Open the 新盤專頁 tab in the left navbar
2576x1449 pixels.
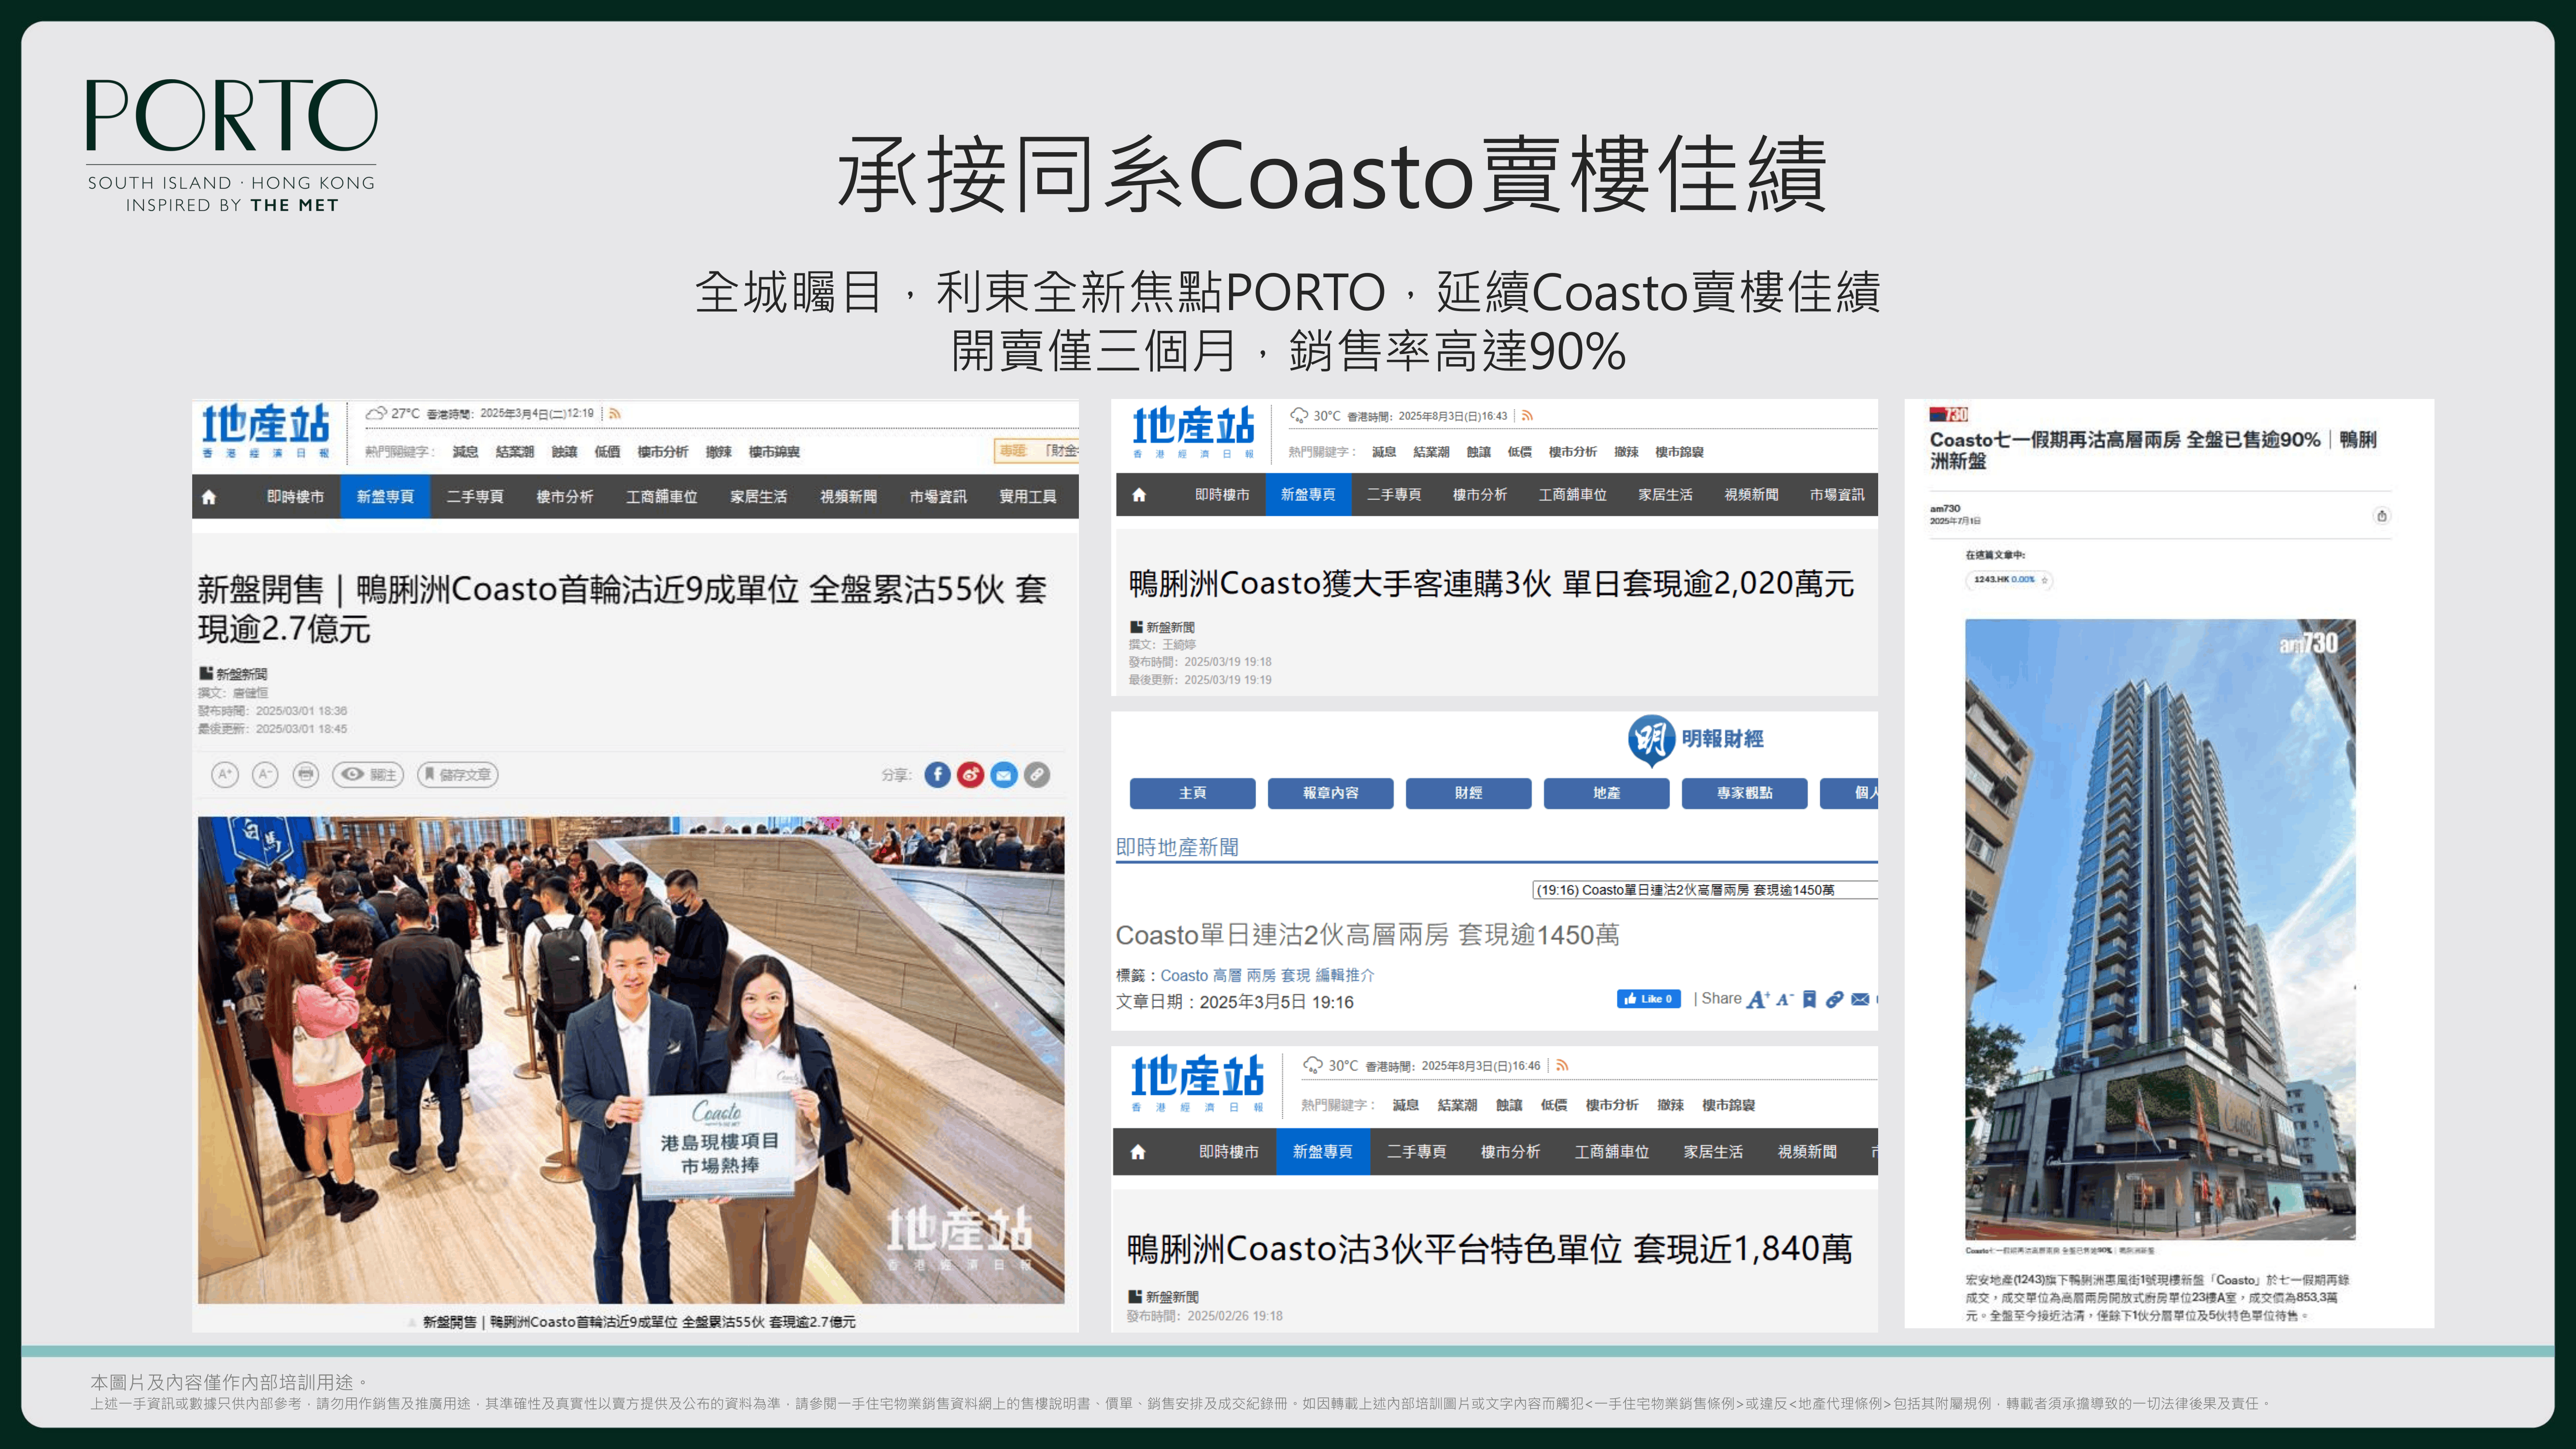pos(385,497)
